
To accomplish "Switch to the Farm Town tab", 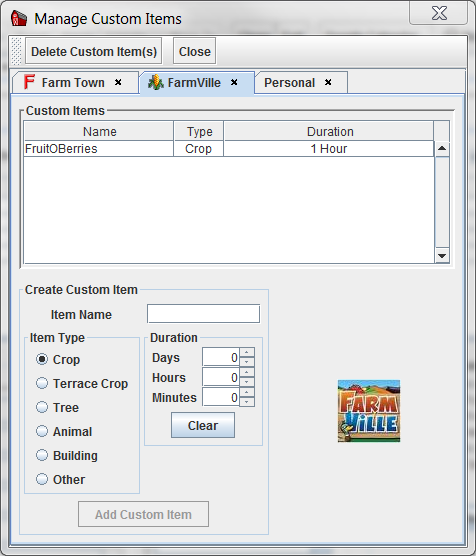I will [x=74, y=83].
